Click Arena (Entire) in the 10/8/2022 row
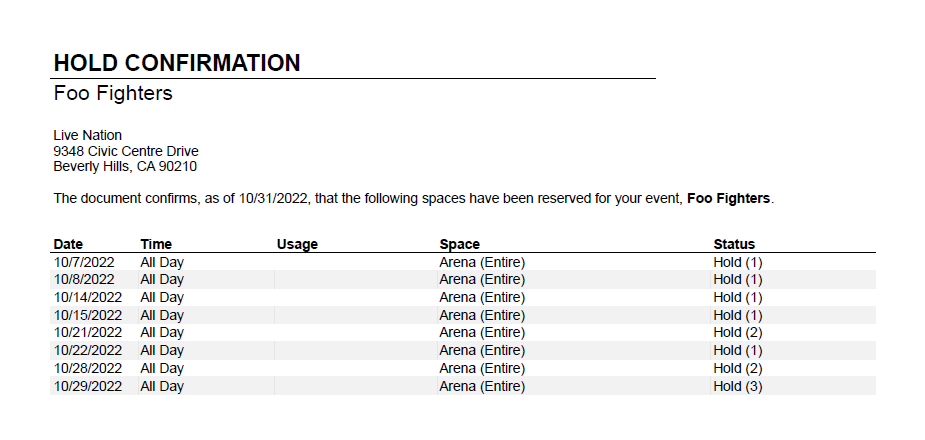This screenshot has height=440, width=925. (482, 280)
